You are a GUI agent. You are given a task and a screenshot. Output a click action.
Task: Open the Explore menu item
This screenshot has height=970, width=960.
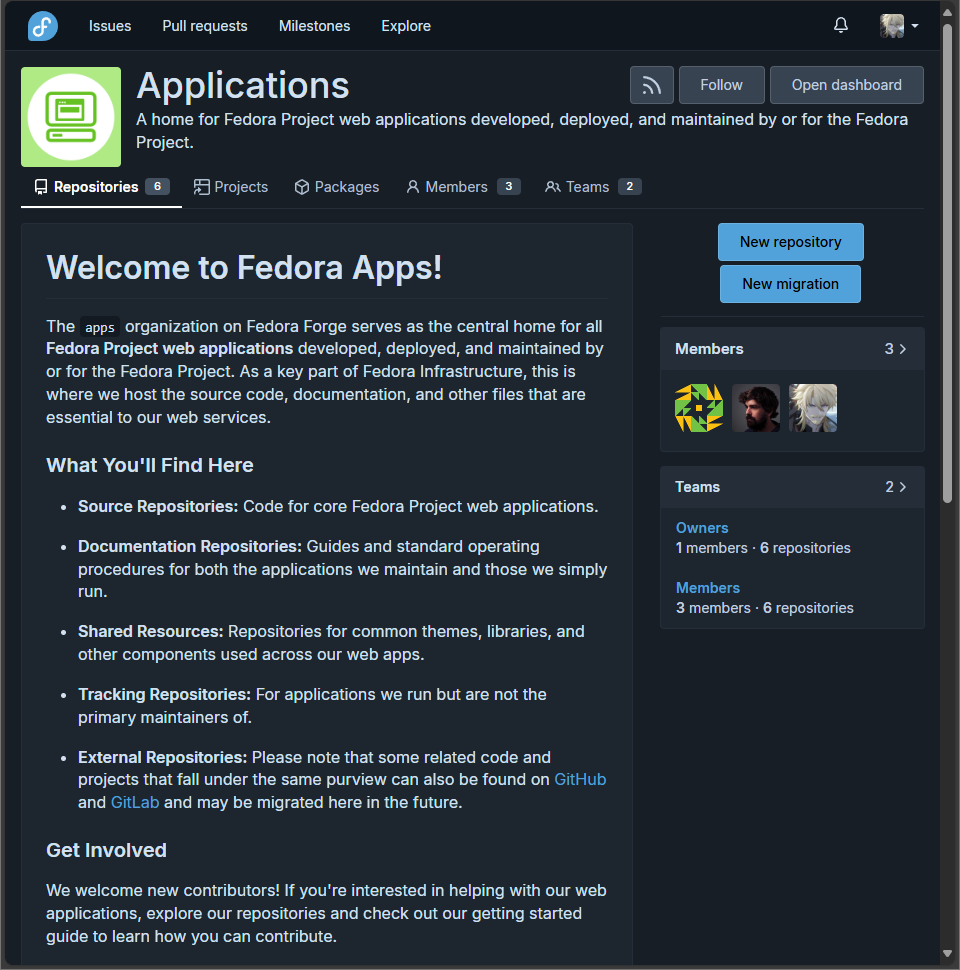click(405, 26)
